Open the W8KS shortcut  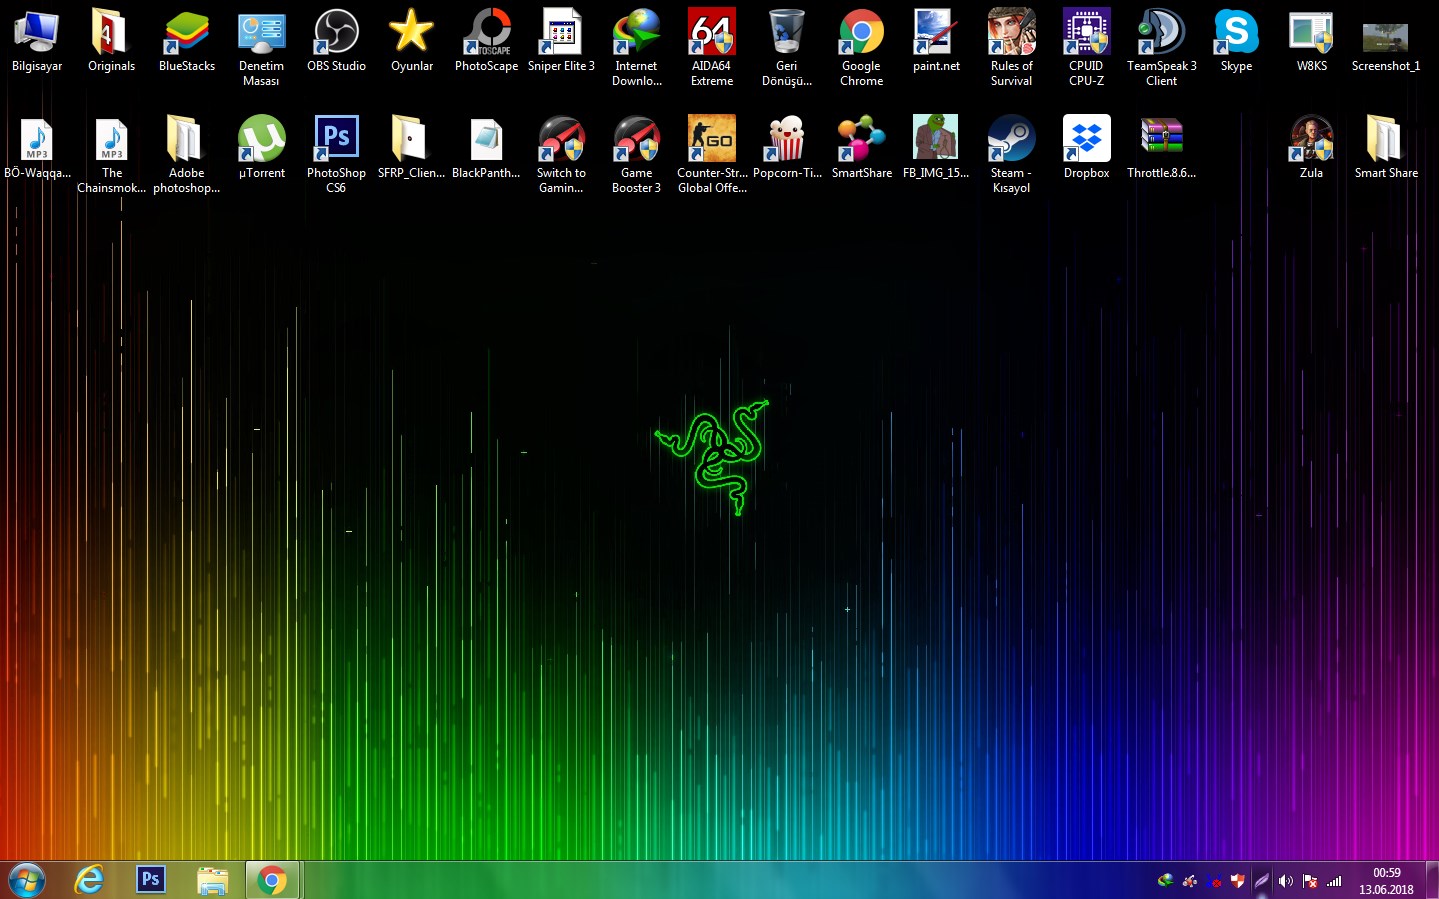pos(1311,41)
